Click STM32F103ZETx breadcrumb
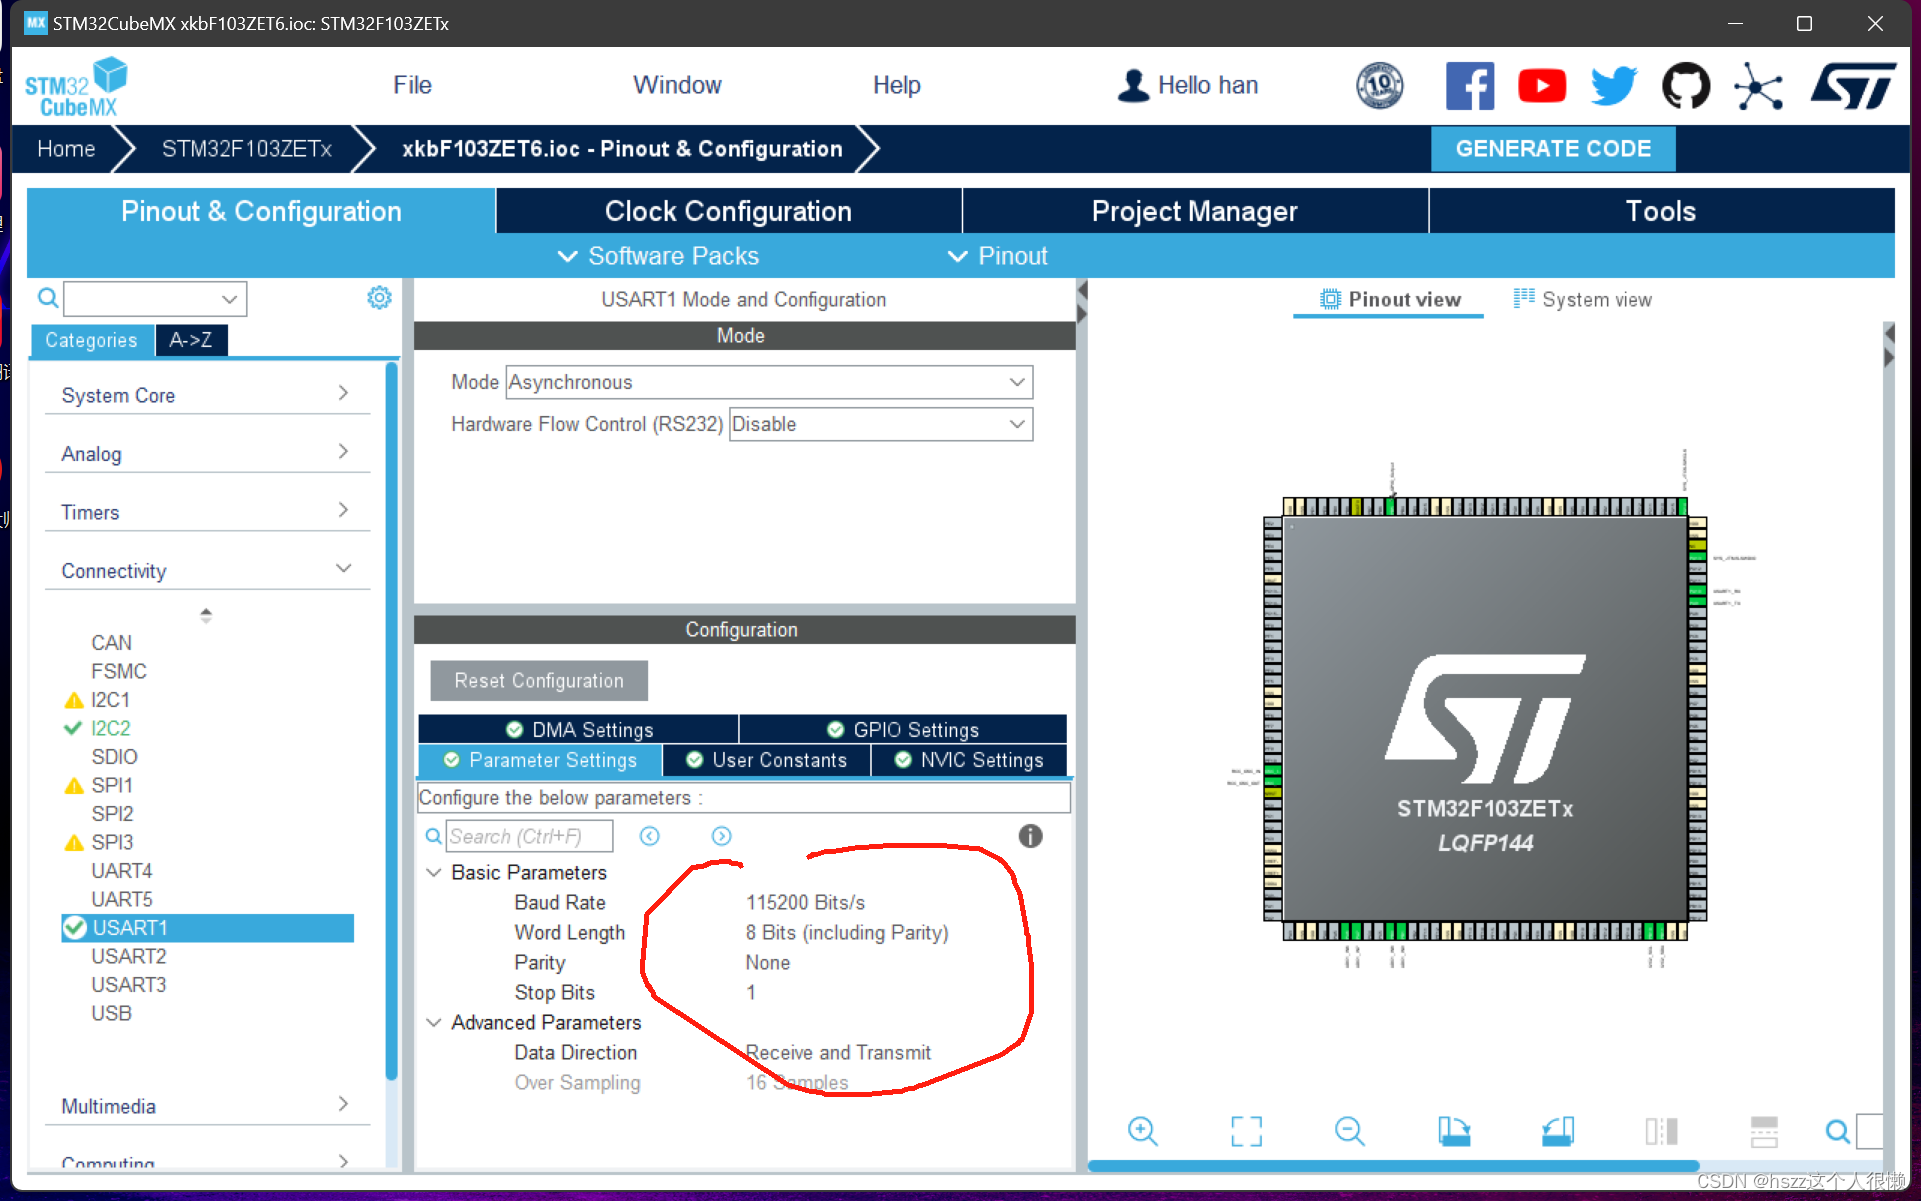Image resolution: width=1921 pixels, height=1201 pixels. coord(246,149)
